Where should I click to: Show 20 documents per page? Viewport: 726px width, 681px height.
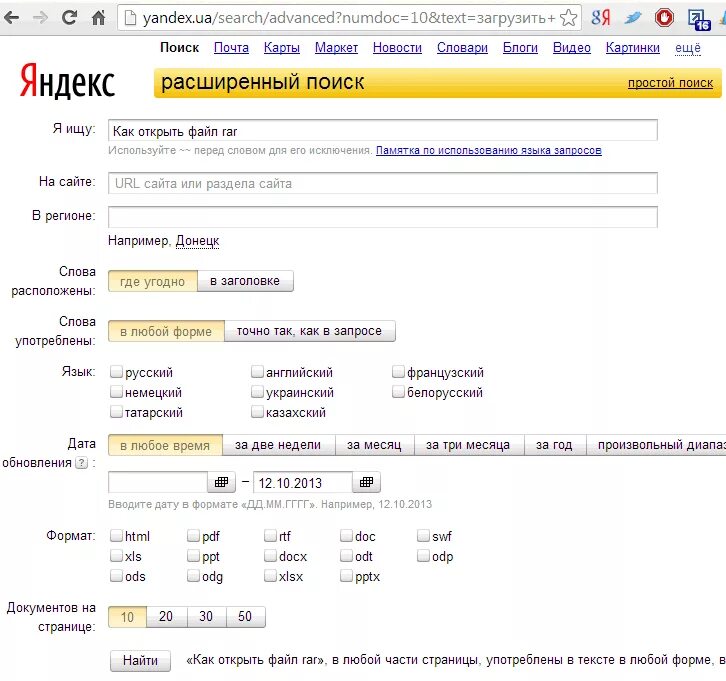(x=167, y=617)
